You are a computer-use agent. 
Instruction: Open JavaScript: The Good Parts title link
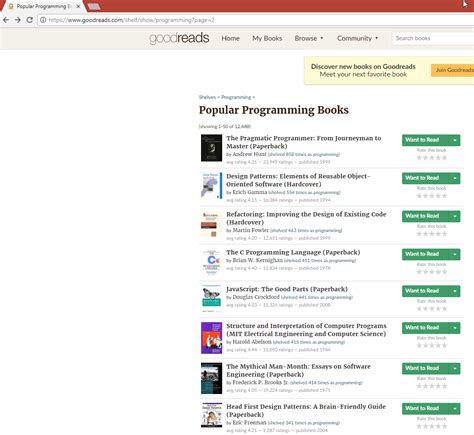coord(287,289)
